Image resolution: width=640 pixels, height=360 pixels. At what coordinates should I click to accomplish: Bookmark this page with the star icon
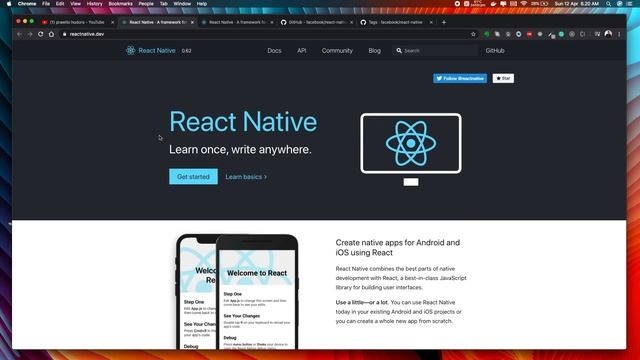coord(473,34)
